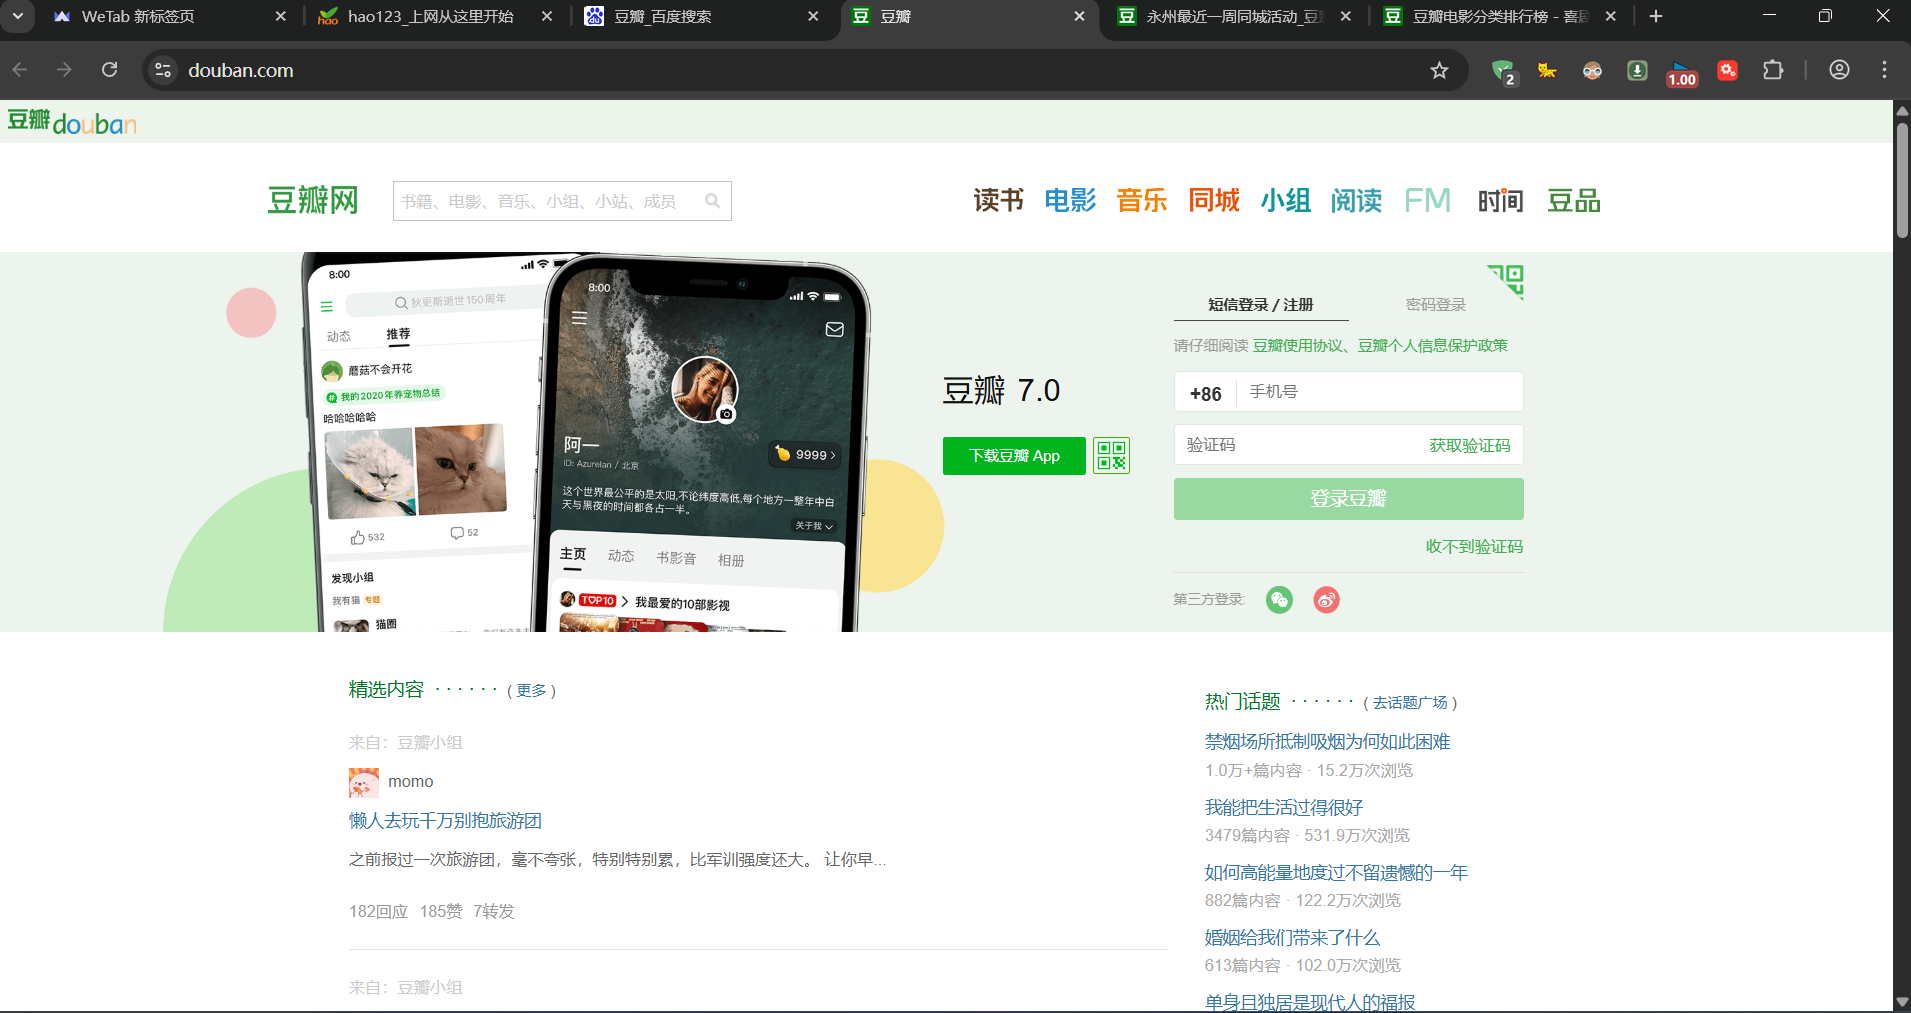This screenshot has width=1911, height=1013.
Task: Open topic 禁烟场所抵制吸烟为何如此困难
Action: [x=1327, y=742]
